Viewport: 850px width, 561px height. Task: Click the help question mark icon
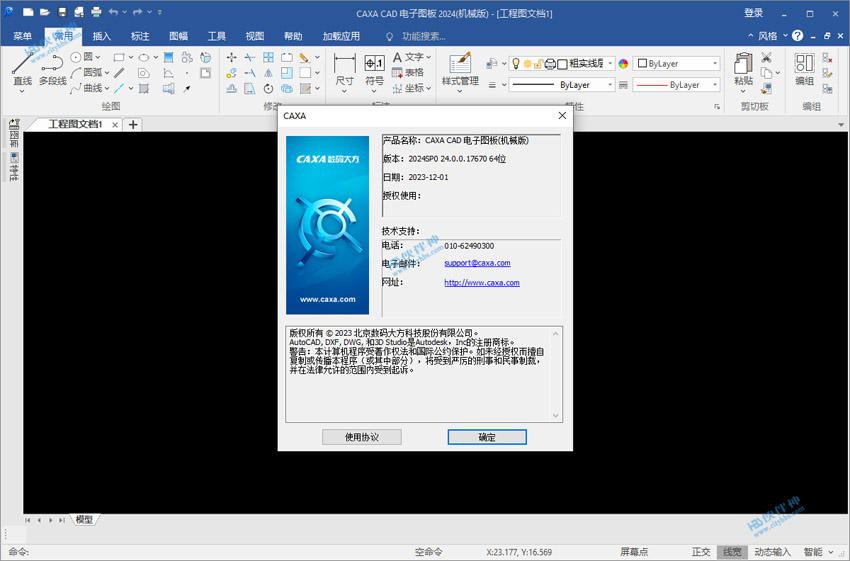pyautogui.click(x=797, y=36)
